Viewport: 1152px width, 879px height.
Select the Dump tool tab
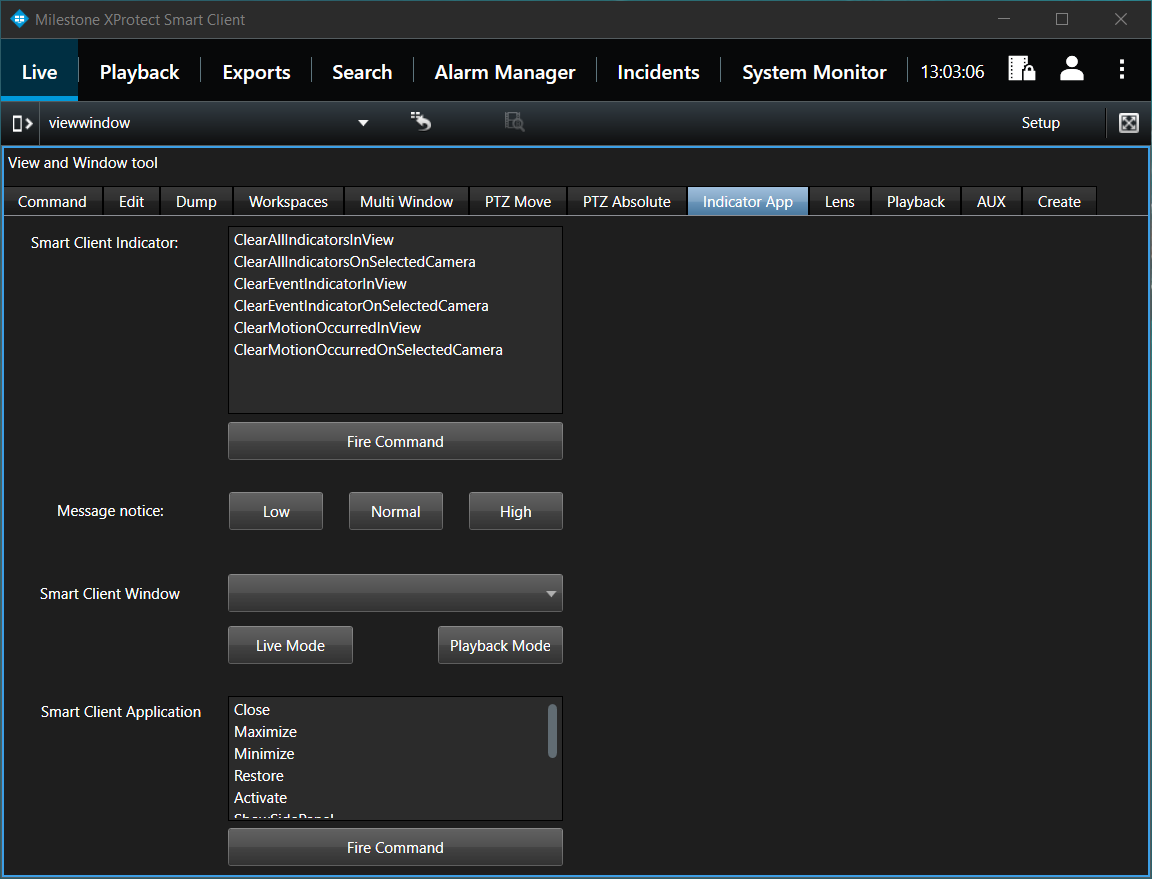pos(196,201)
